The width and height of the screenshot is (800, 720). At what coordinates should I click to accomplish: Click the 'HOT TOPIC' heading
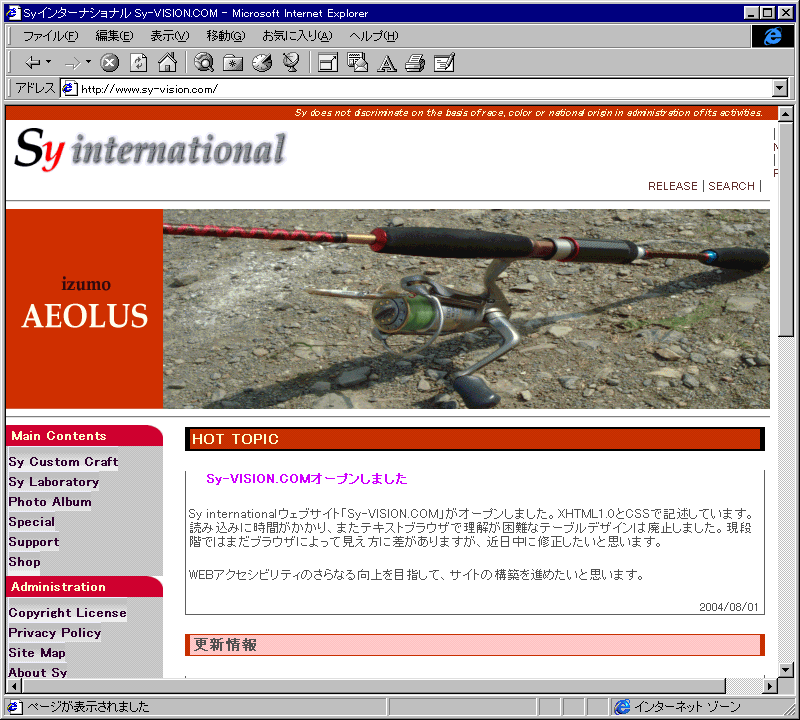(x=235, y=439)
